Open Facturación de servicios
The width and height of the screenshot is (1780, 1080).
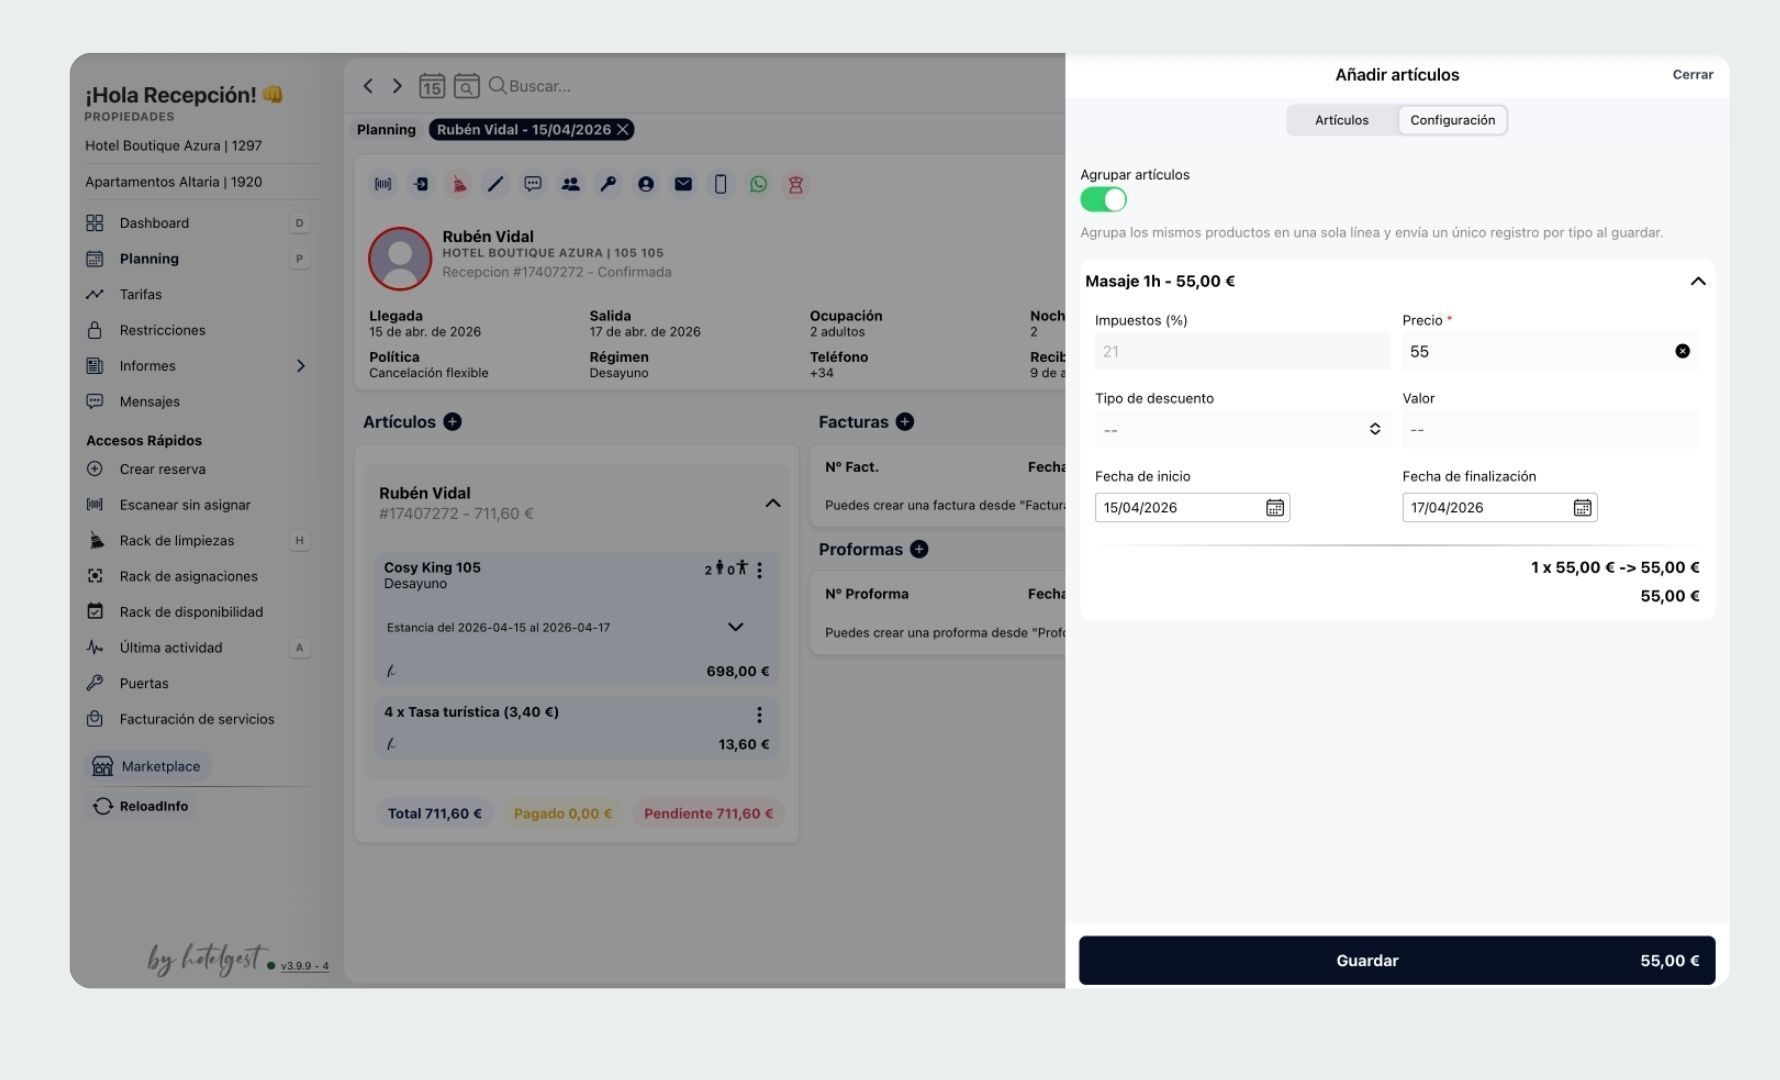198,719
